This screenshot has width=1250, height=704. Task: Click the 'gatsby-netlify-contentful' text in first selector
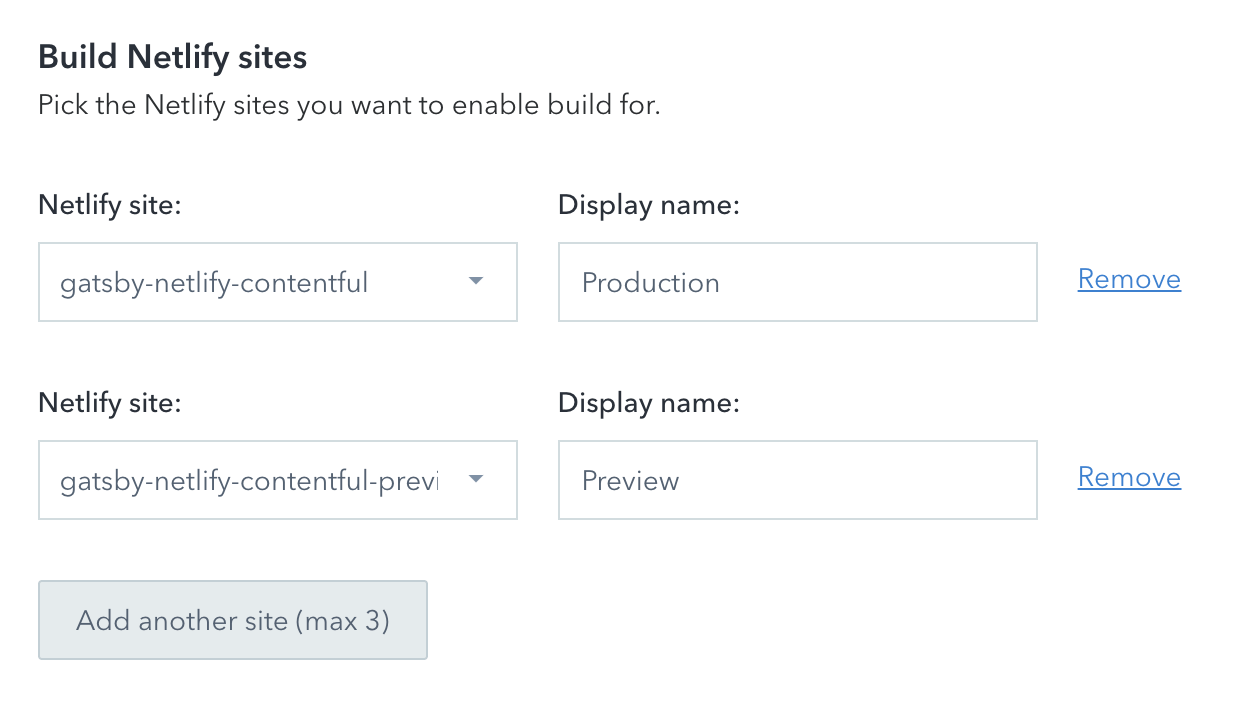pyautogui.click(x=214, y=283)
